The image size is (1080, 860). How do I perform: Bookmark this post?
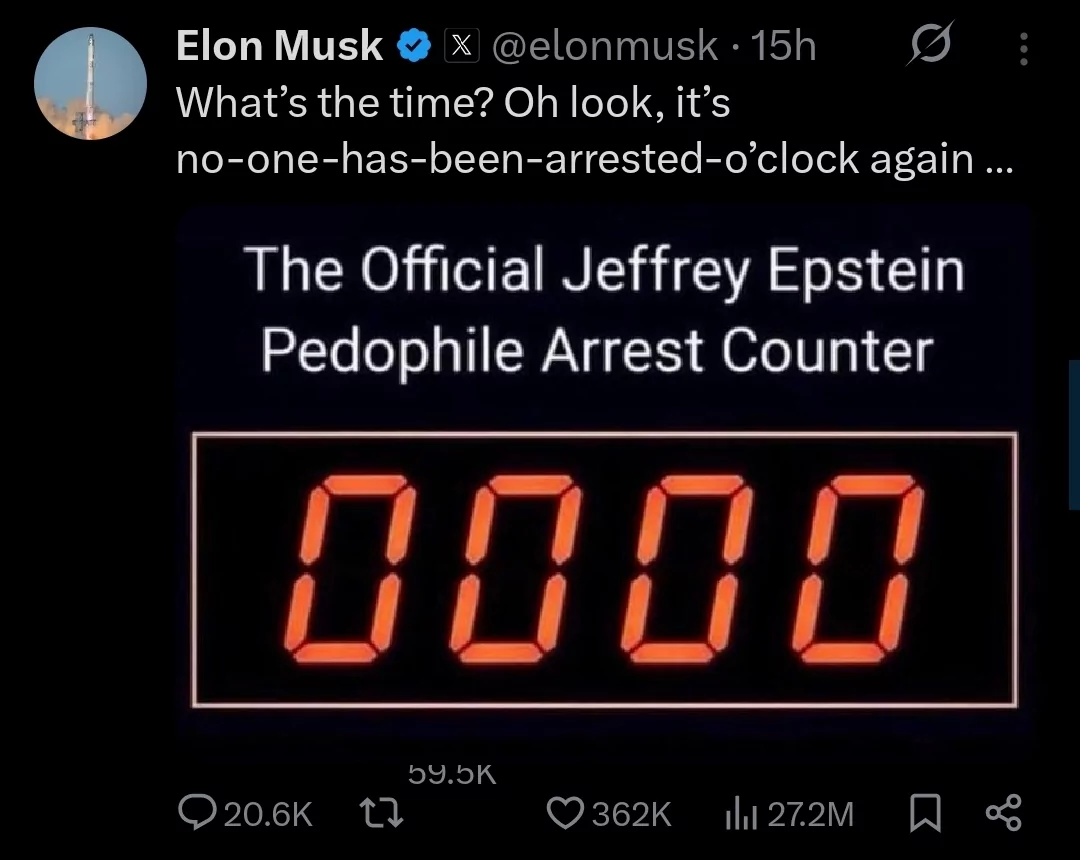(x=924, y=814)
